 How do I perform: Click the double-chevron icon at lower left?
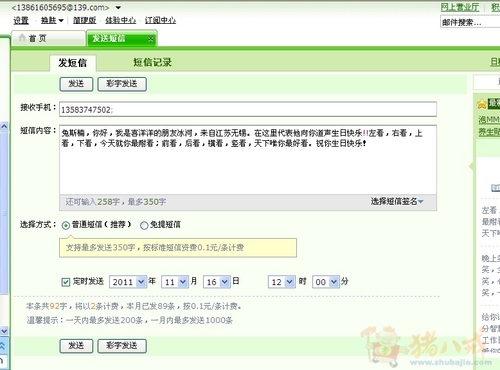[3, 346]
